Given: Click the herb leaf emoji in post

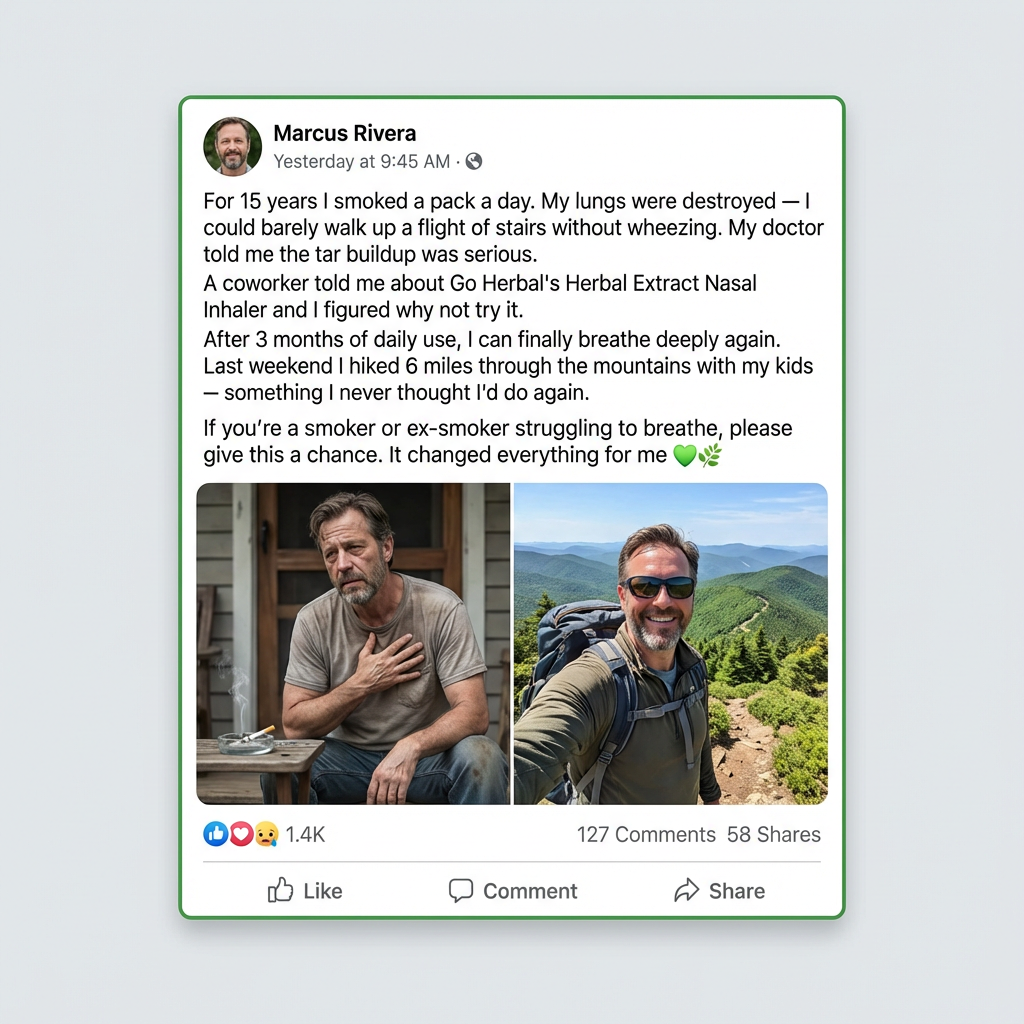Looking at the screenshot, I should coord(709,456).
